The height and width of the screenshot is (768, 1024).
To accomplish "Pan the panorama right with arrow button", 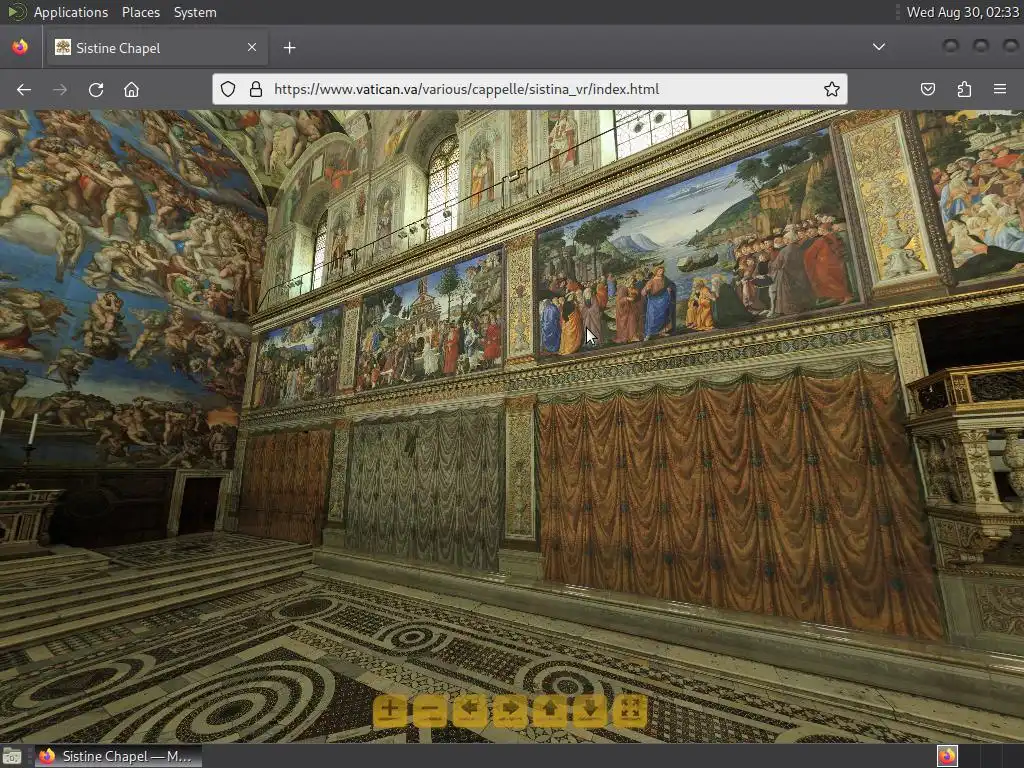I will pos(510,711).
